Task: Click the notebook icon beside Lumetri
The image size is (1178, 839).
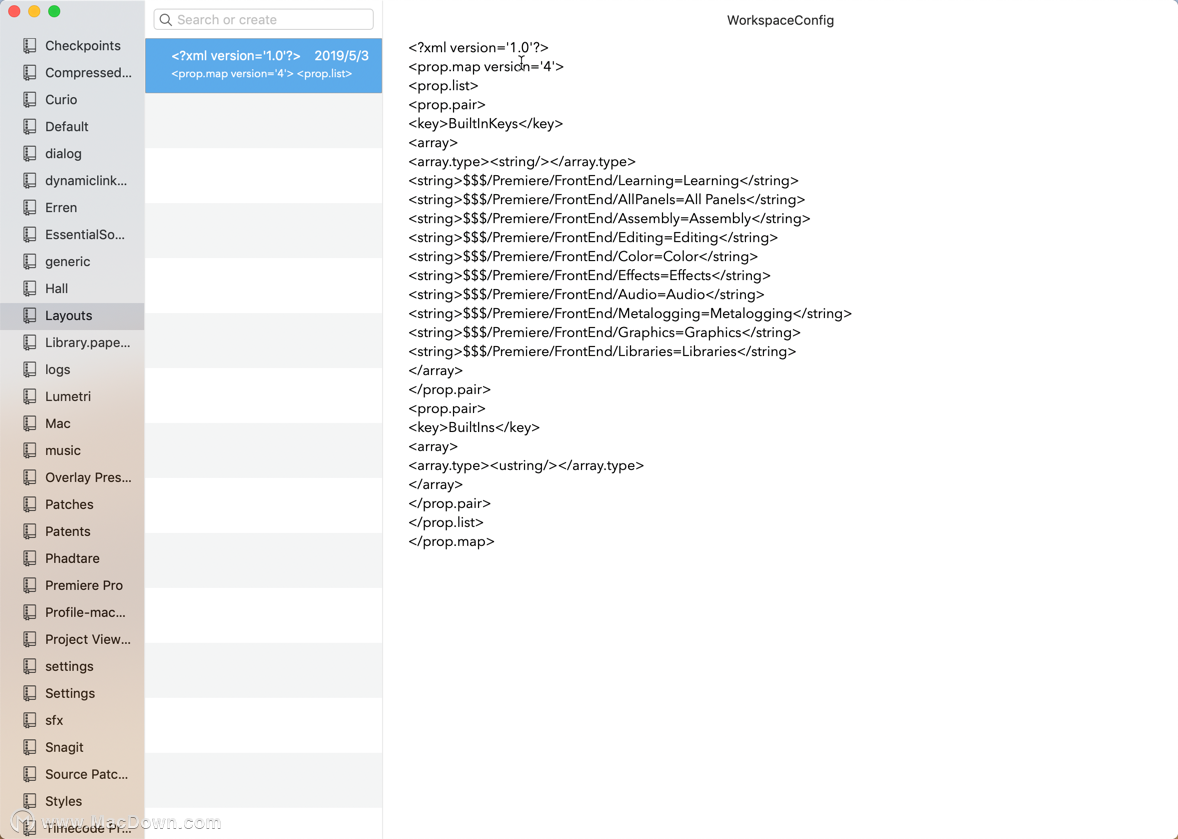Action: [x=30, y=397]
